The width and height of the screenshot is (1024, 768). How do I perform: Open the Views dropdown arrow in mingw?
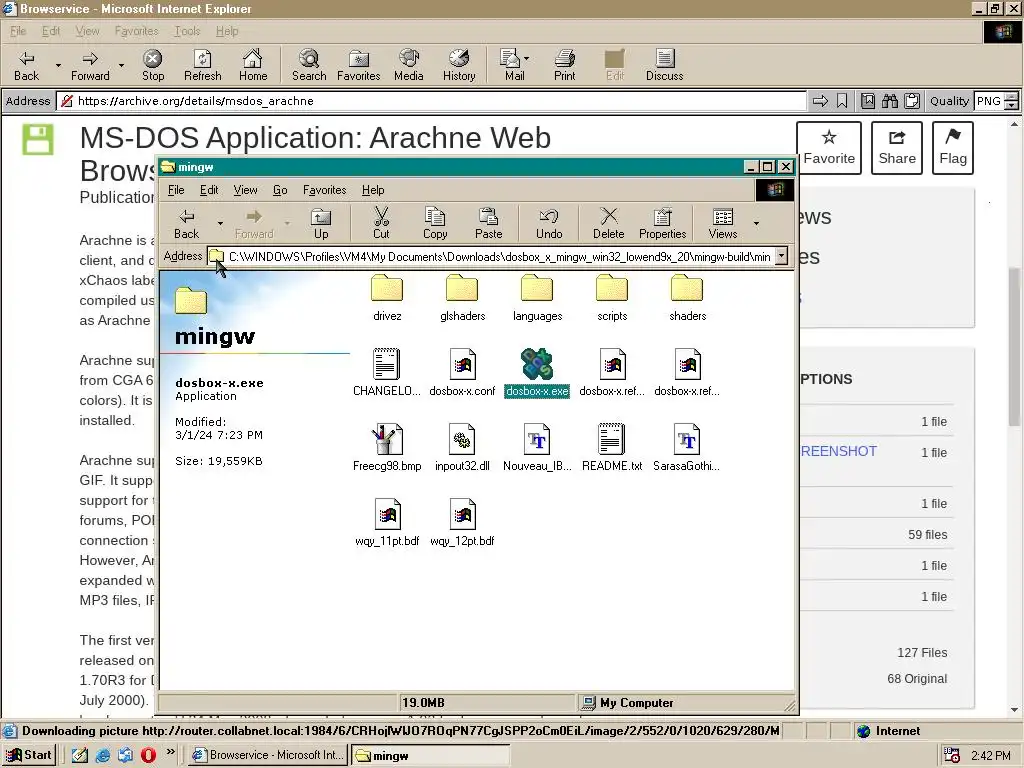pos(756,223)
